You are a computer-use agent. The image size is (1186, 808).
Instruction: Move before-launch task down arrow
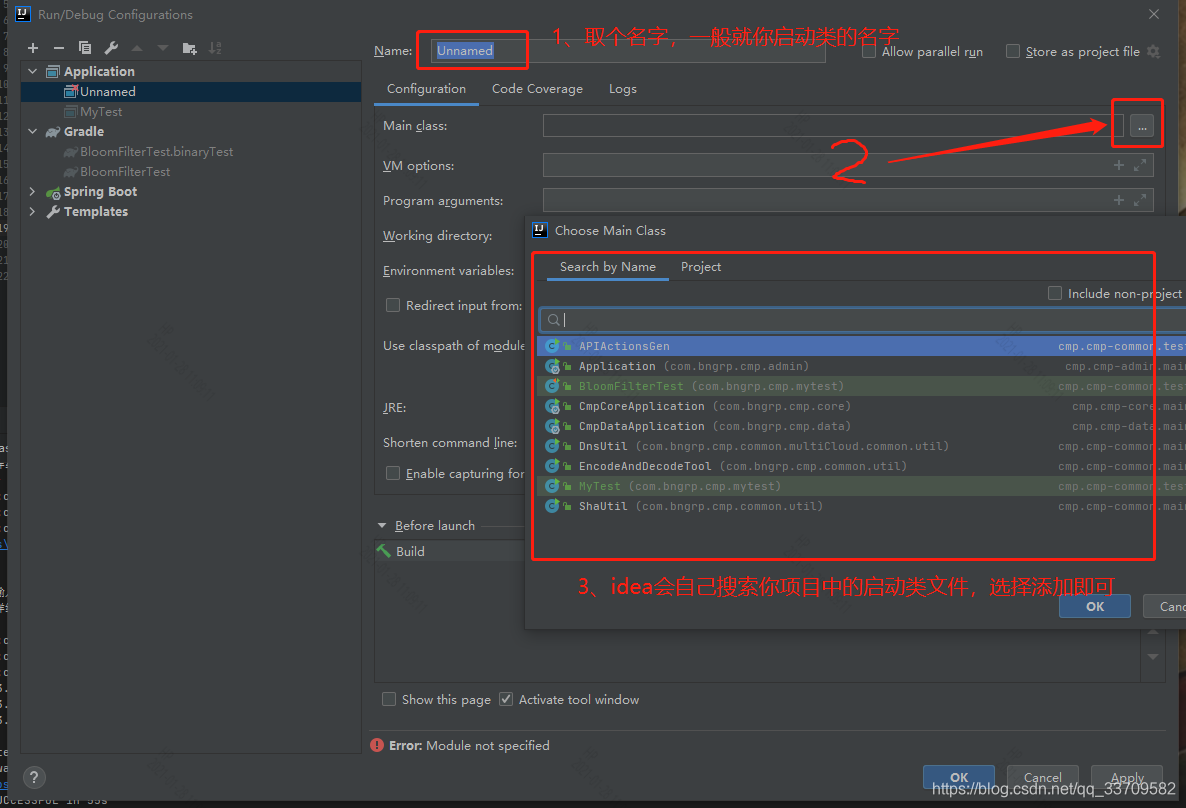[1153, 656]
